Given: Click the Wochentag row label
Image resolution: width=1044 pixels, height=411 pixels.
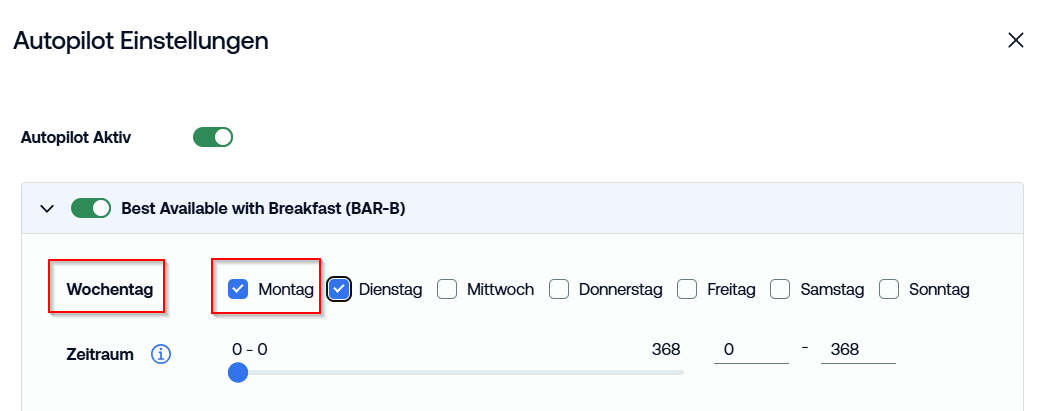Looking at the screenshot, I should 109,289.
